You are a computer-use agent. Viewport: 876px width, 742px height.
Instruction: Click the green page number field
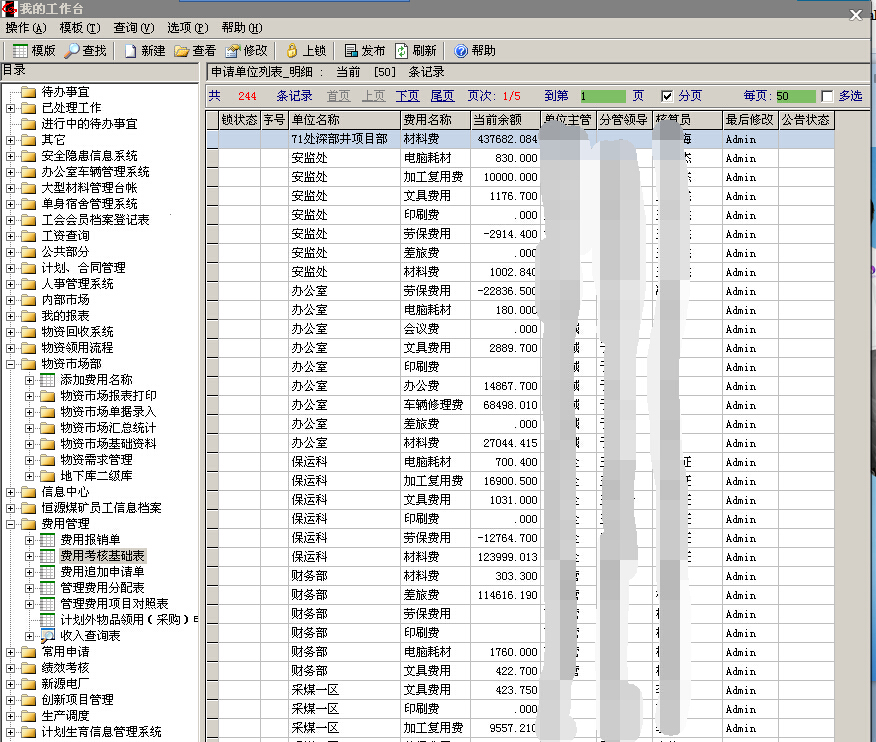pyautogui.click(x=602, y=96)
